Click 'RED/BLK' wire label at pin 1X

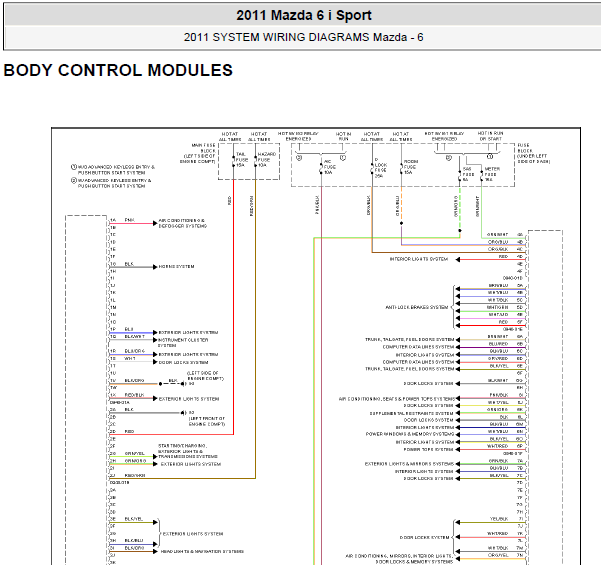coord(134,395)
